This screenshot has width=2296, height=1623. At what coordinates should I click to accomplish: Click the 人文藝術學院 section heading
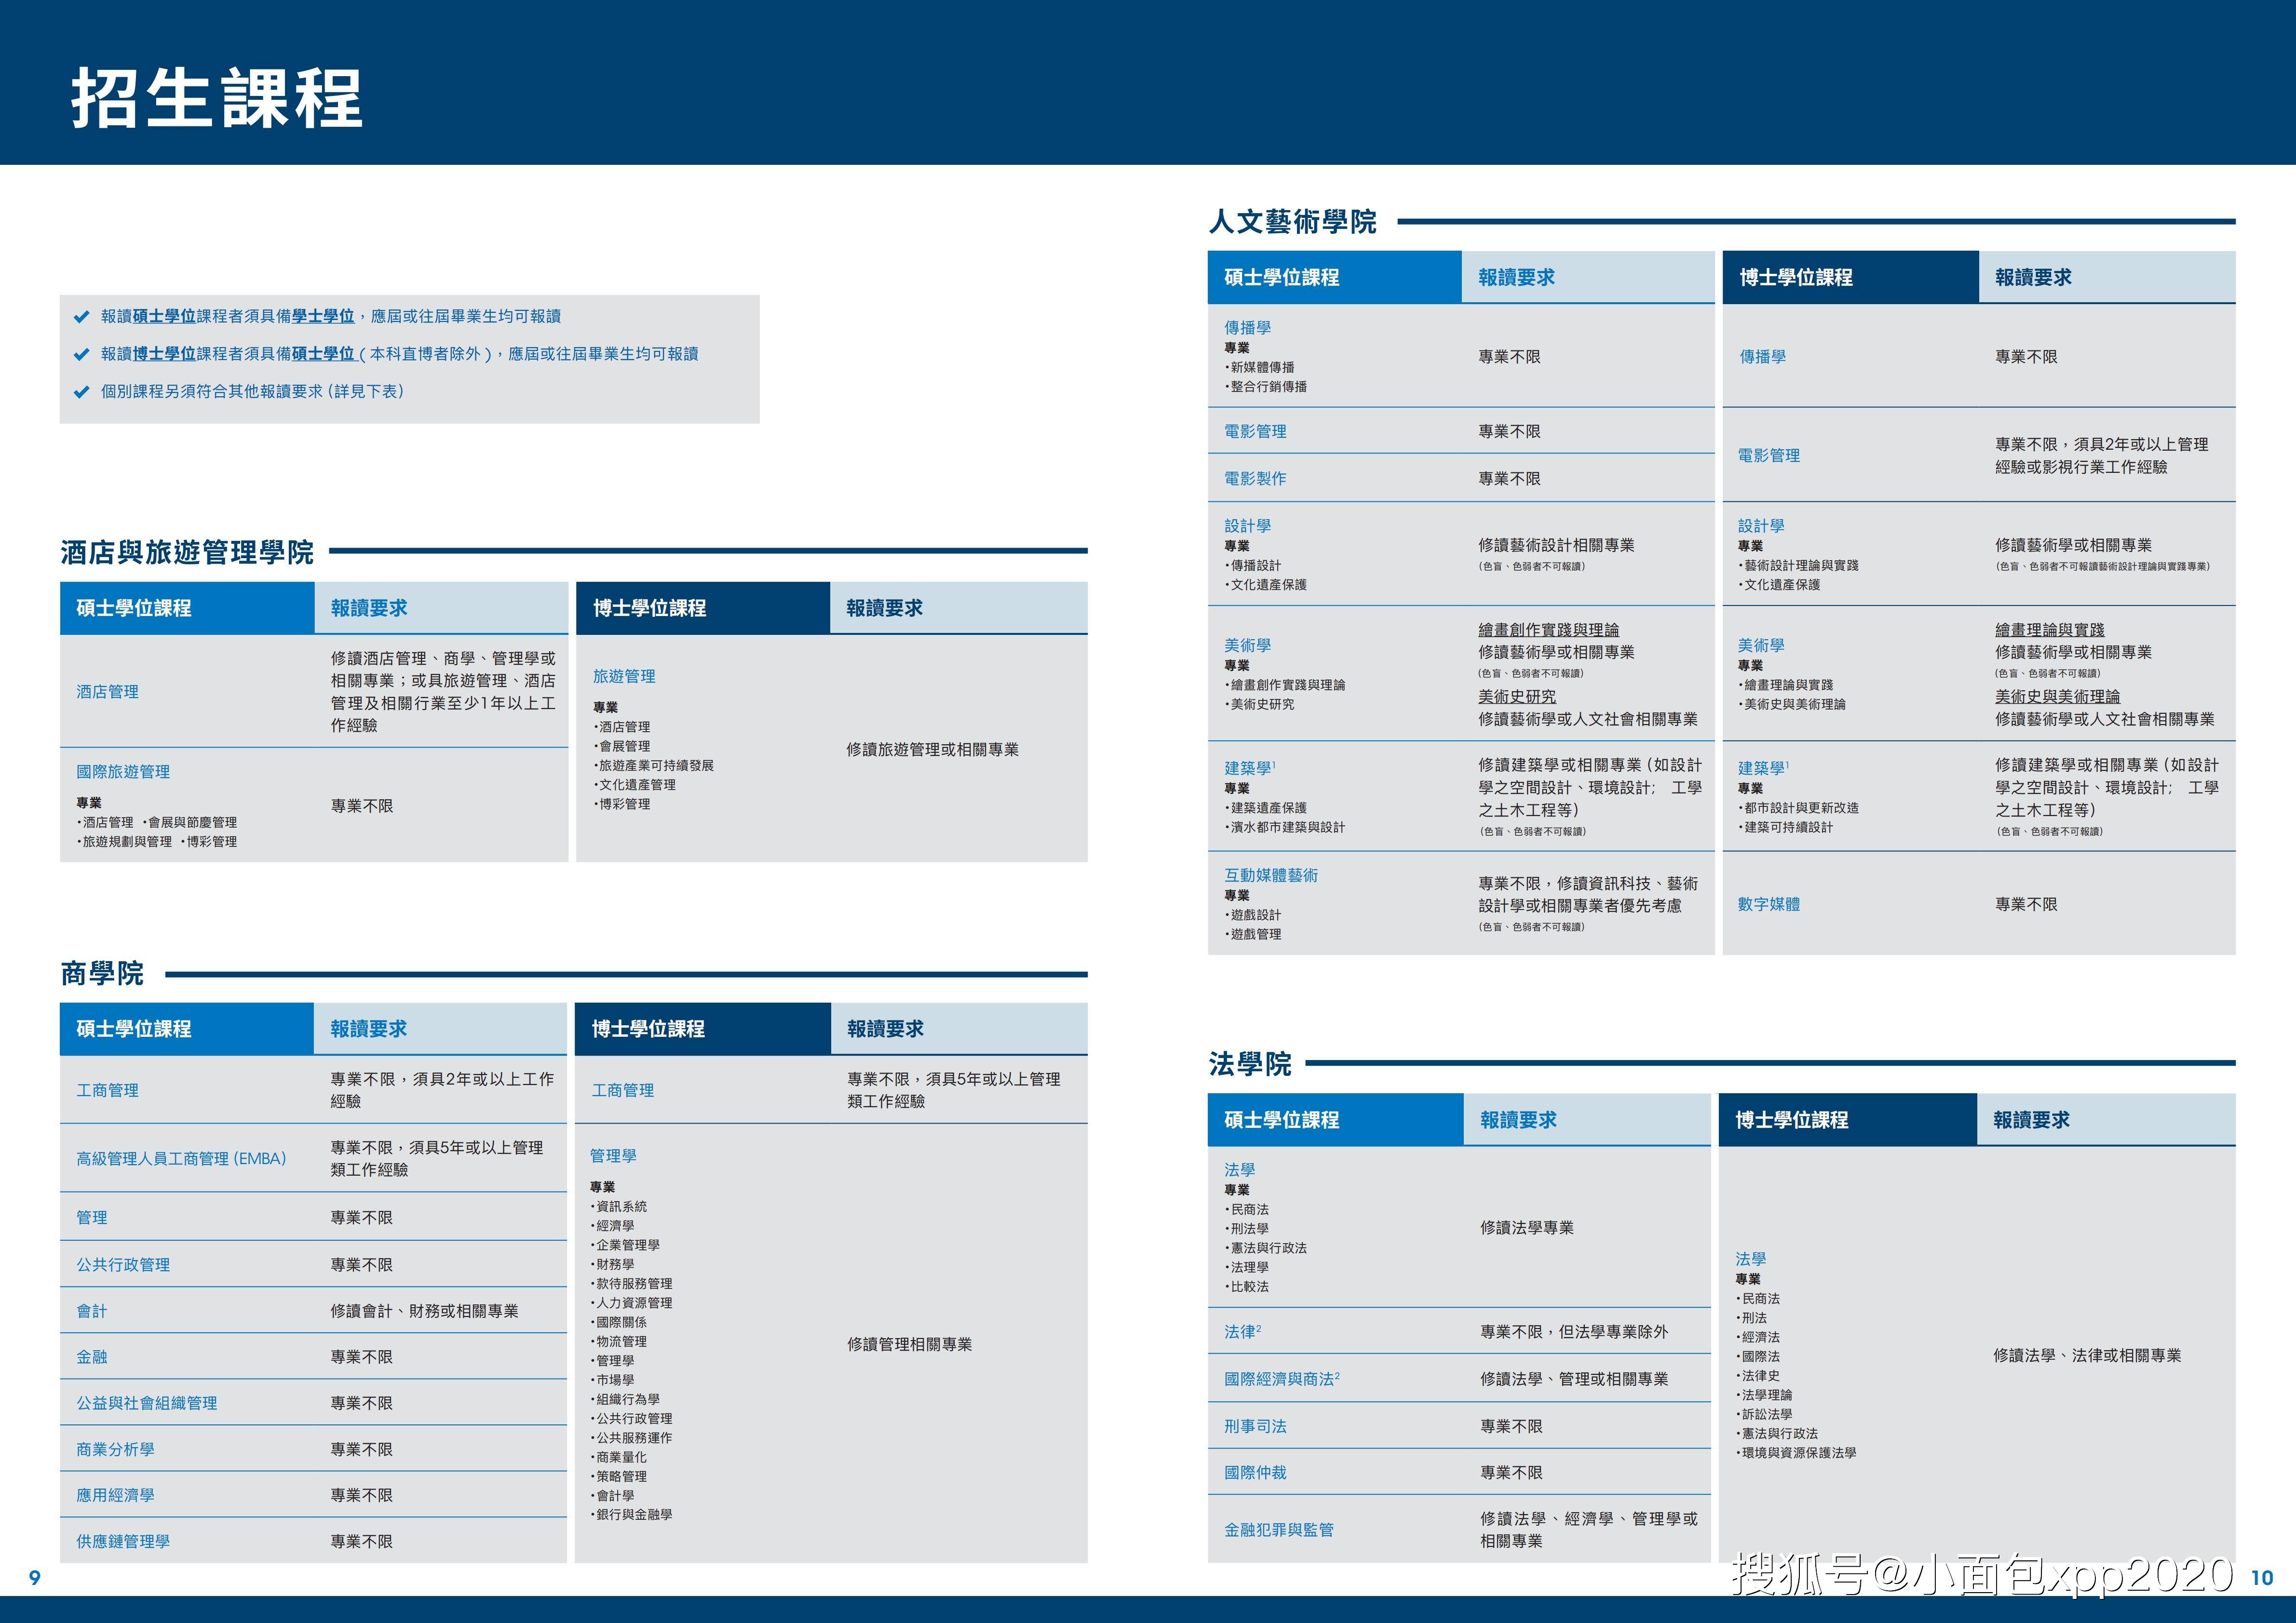[1292, 221]
